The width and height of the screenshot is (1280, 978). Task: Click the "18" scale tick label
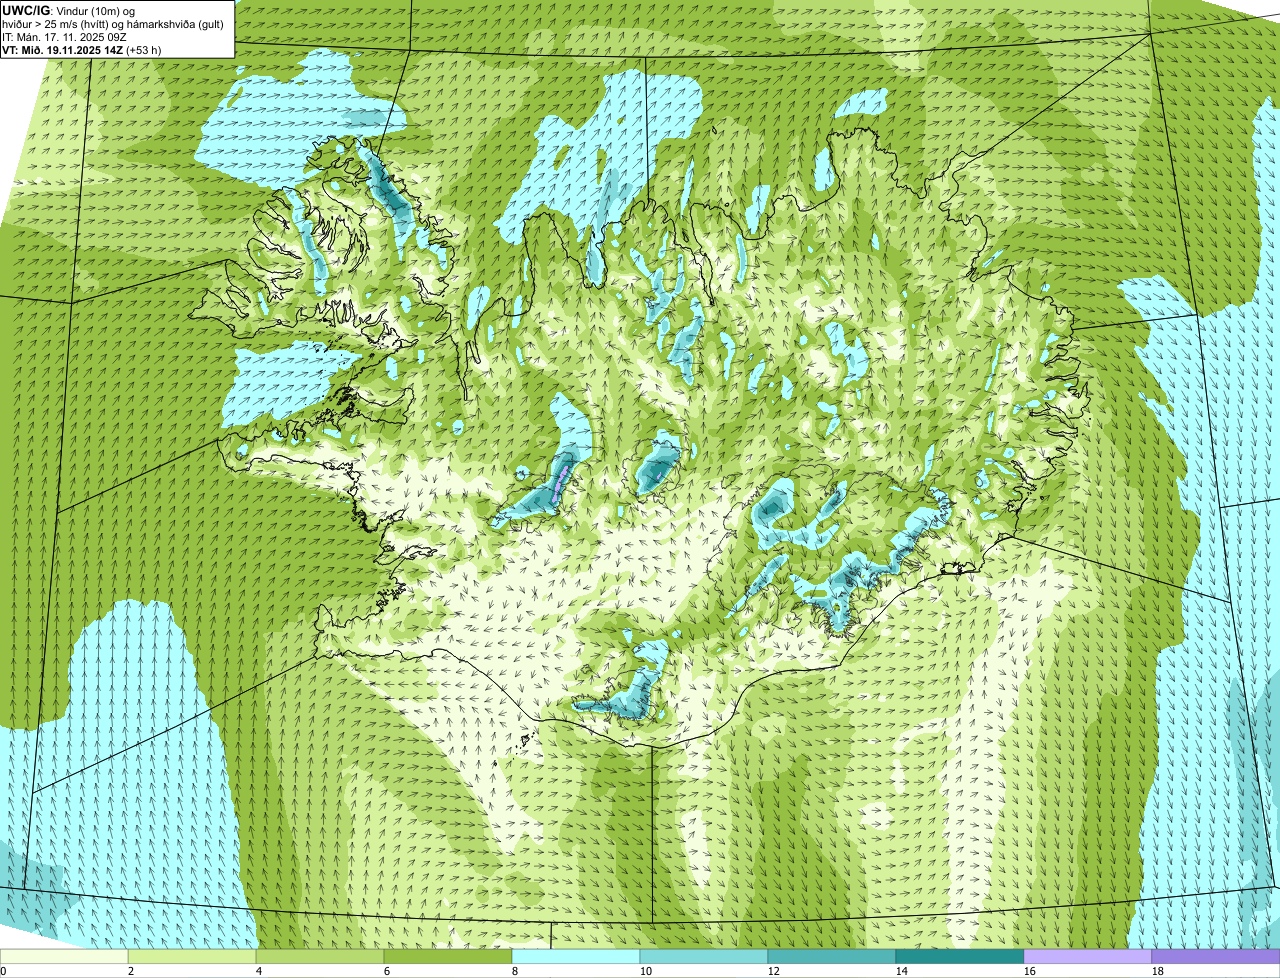pos(1158,971)
